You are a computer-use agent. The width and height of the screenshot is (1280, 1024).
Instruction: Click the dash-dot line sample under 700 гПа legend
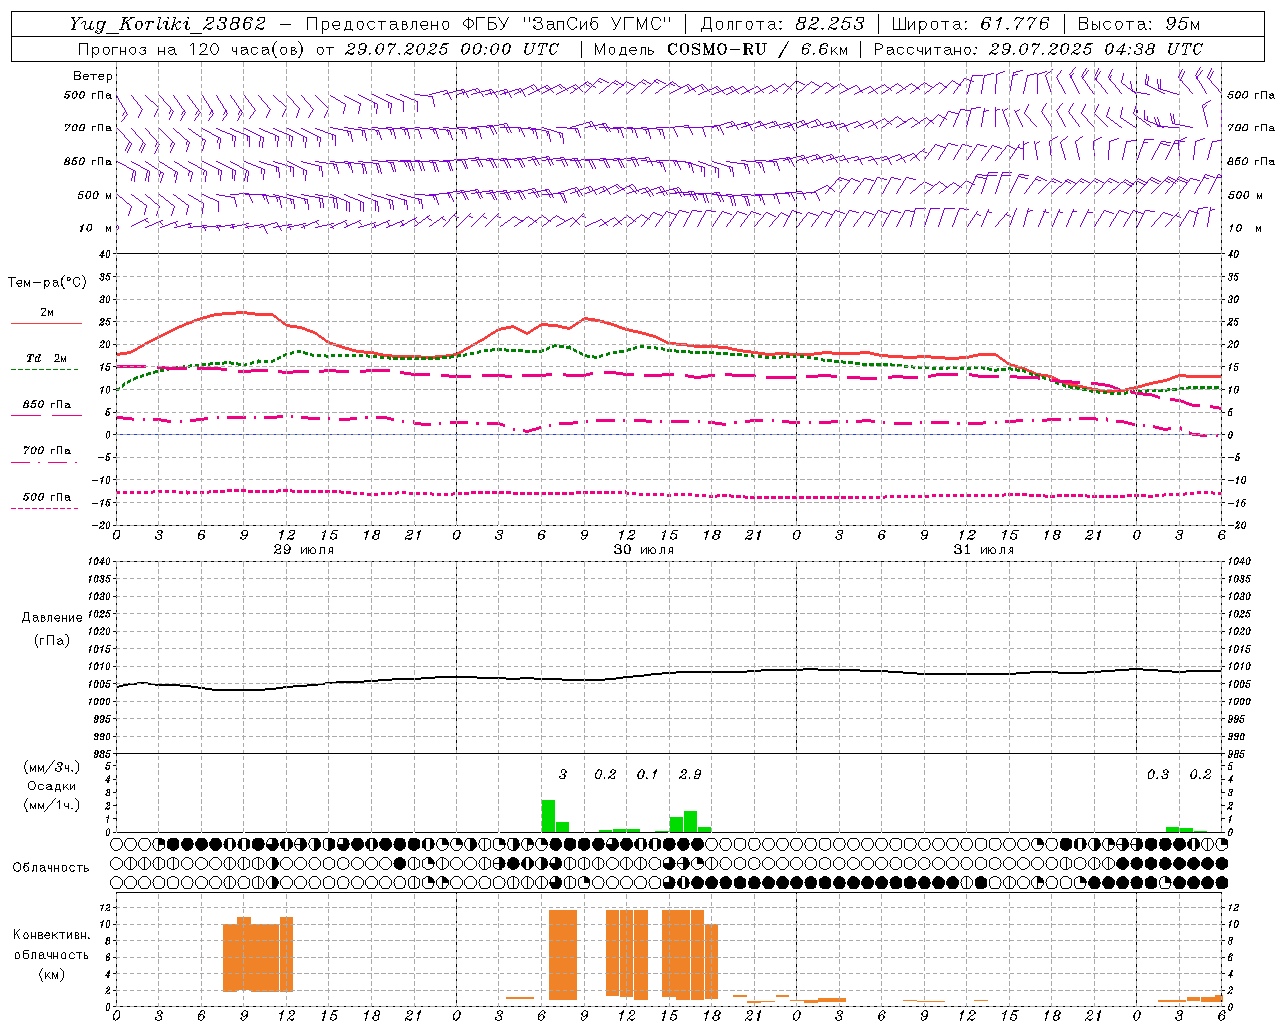pyautogui.click(x=45, y=462)
